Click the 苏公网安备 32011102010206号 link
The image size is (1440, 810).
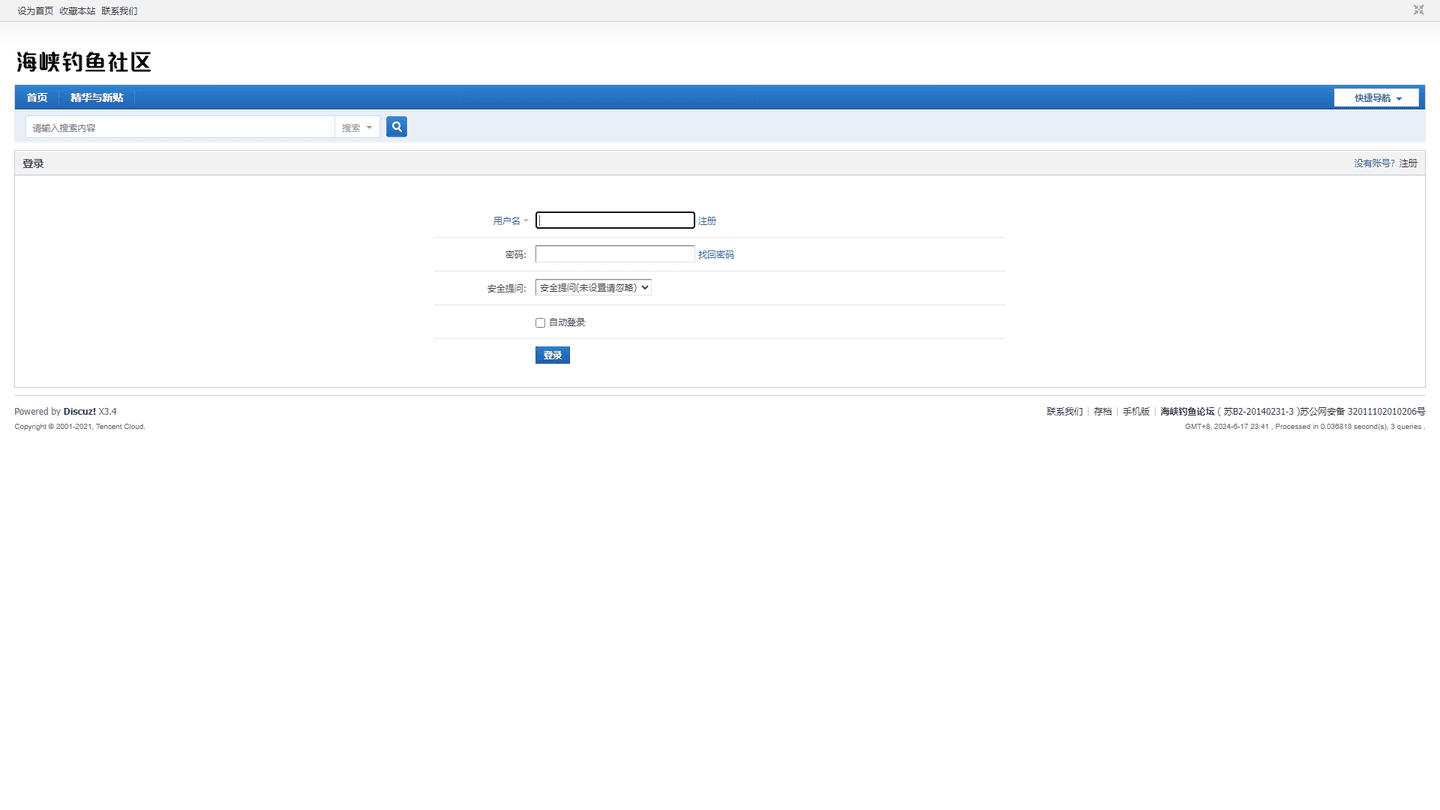pyautogui.click(x=1363, y=412)
